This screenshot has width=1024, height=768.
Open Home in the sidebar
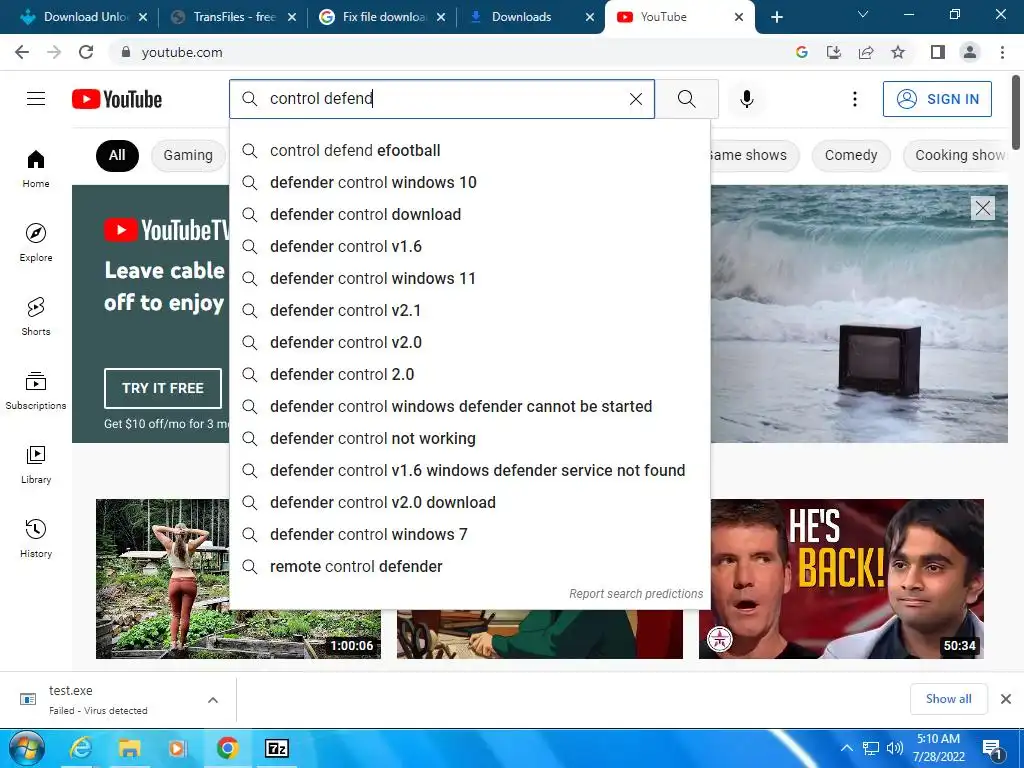(x=36, y=168)
